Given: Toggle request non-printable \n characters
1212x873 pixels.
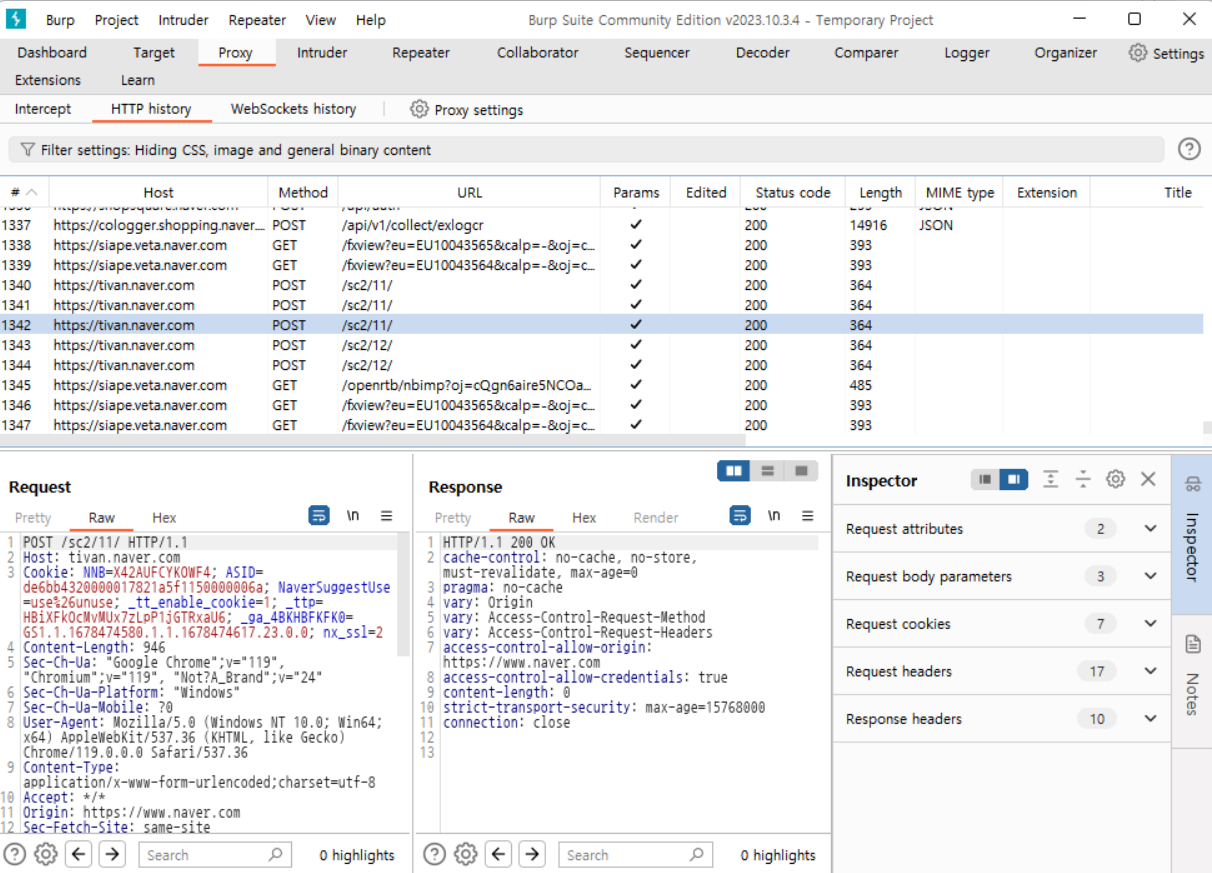Looking at the screenshot, I should click(353, 516).
